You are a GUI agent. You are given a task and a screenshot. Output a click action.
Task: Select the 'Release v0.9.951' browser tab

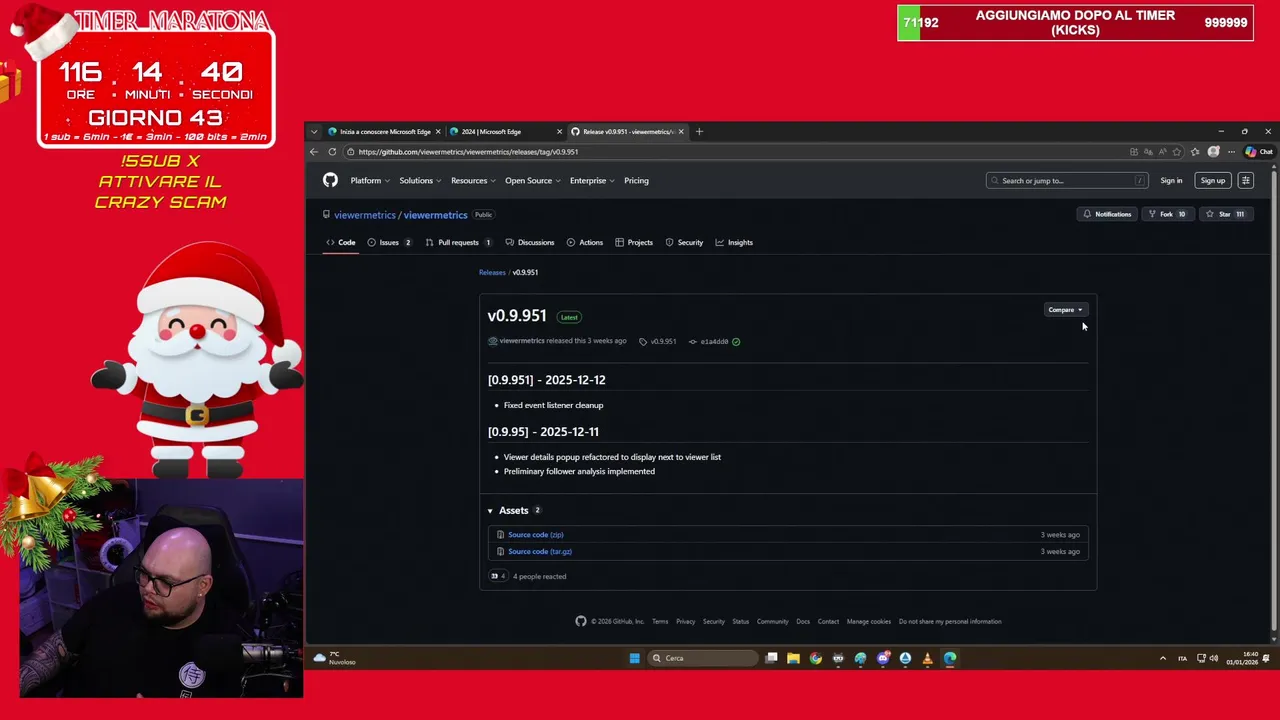coord(627,131)
